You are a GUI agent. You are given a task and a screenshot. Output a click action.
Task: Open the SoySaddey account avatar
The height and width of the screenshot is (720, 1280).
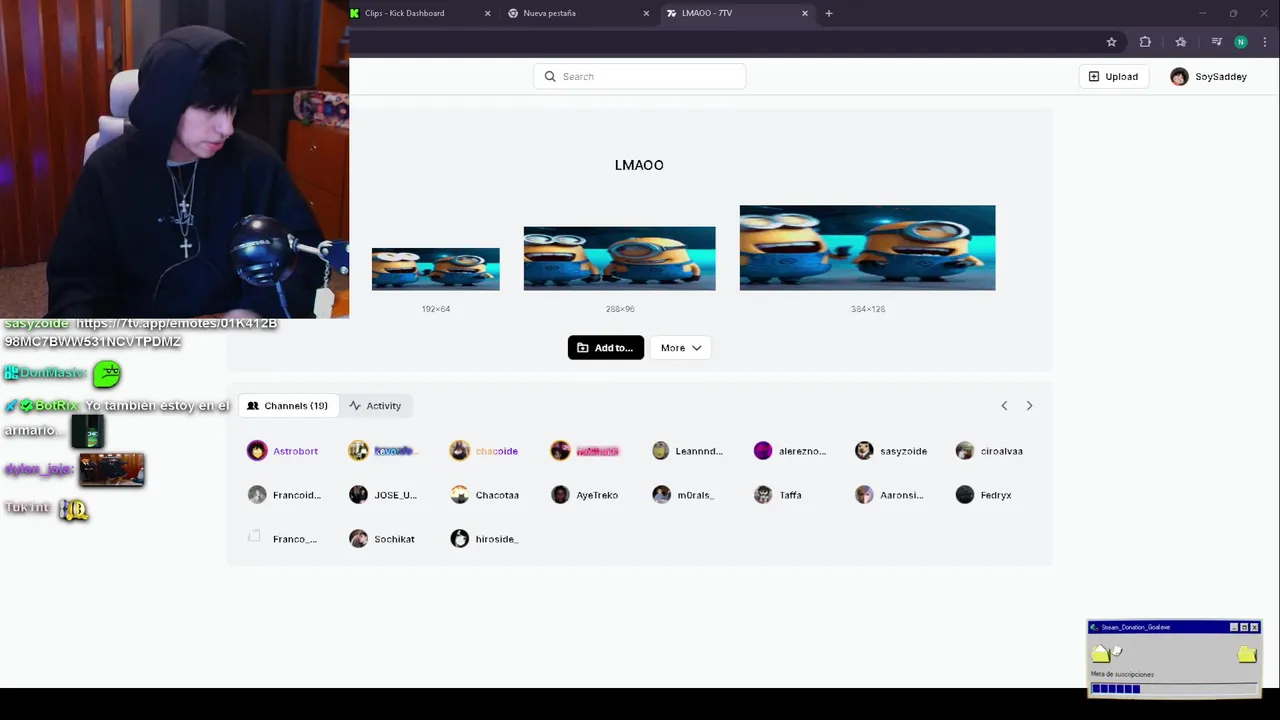click(1180, 77)
